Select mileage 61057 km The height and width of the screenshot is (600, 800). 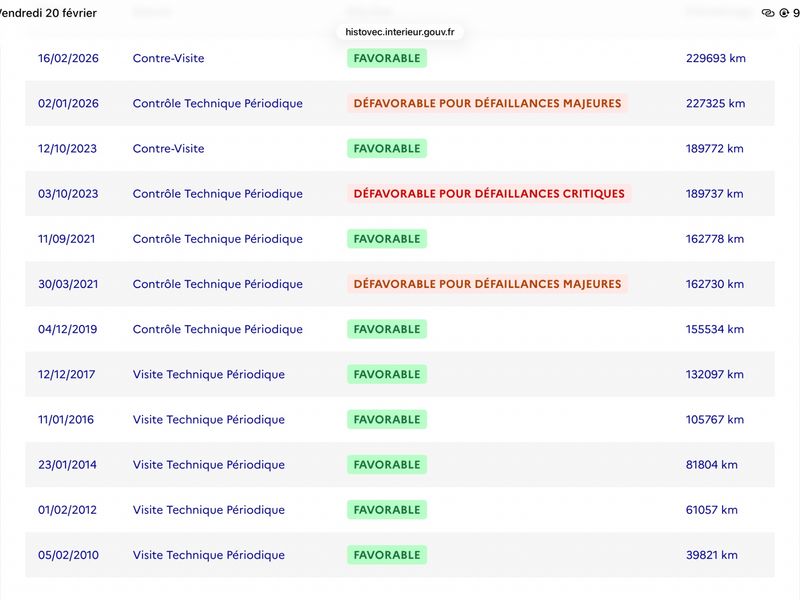pyautogui.click(x=711, y=510)
